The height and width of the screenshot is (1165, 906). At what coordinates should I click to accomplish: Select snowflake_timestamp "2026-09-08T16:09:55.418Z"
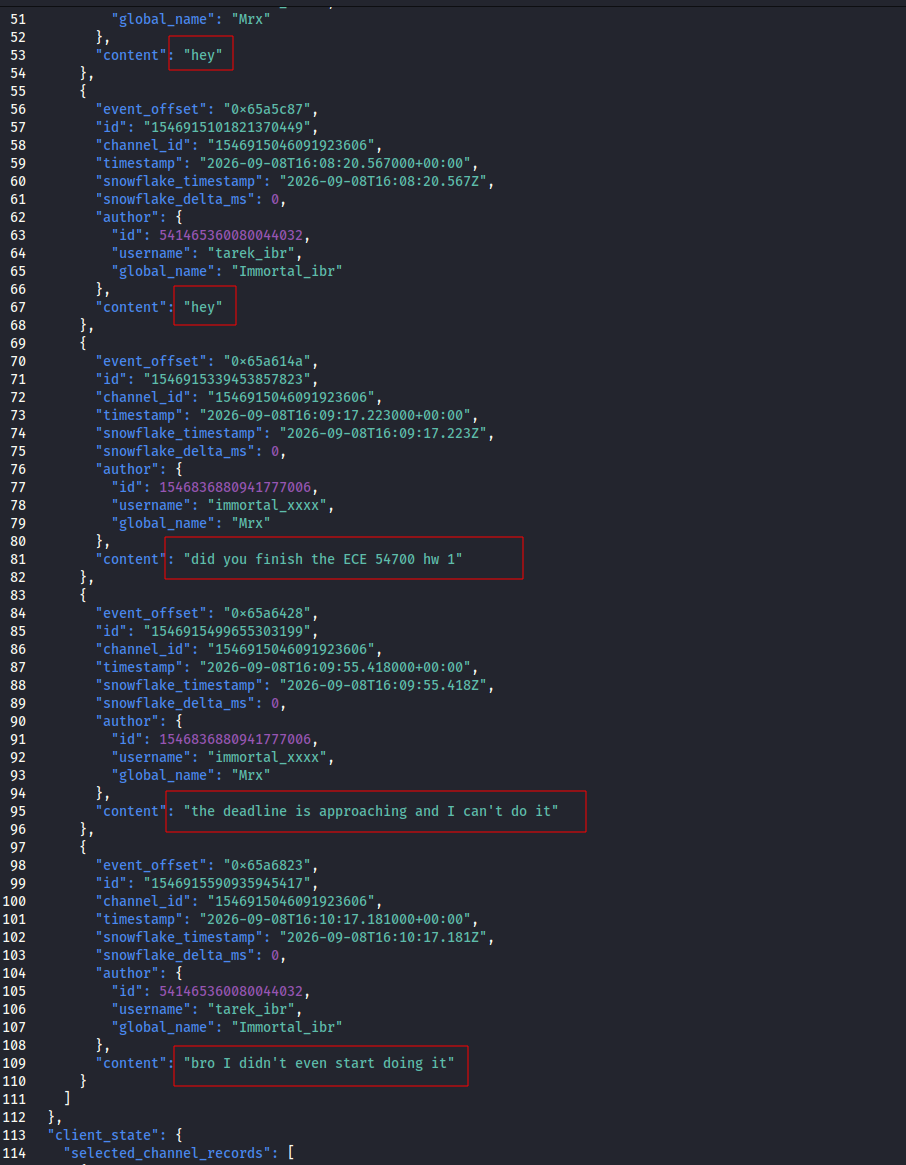(384, 685)
